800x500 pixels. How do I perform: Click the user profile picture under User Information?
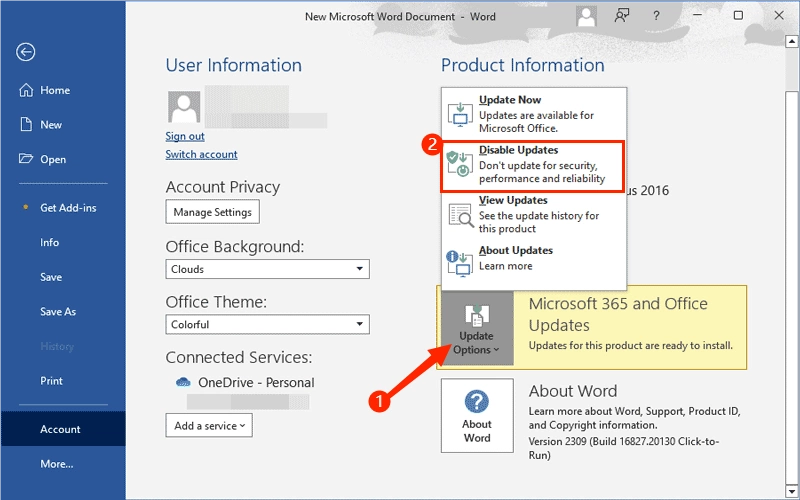click(x=184, y=107)
